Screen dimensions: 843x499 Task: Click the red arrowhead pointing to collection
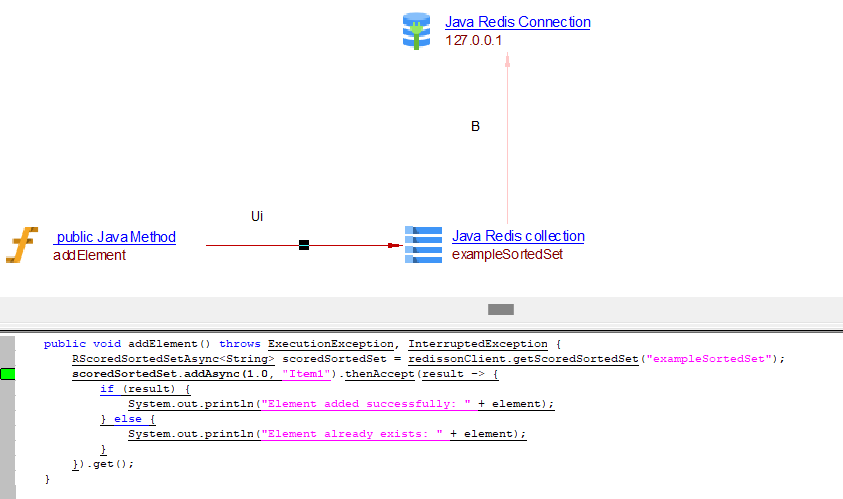393,245
